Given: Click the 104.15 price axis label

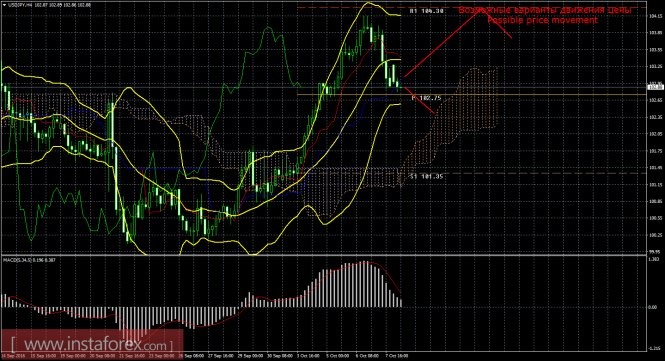Looking at the screenshot, I should tap(655, 16).
